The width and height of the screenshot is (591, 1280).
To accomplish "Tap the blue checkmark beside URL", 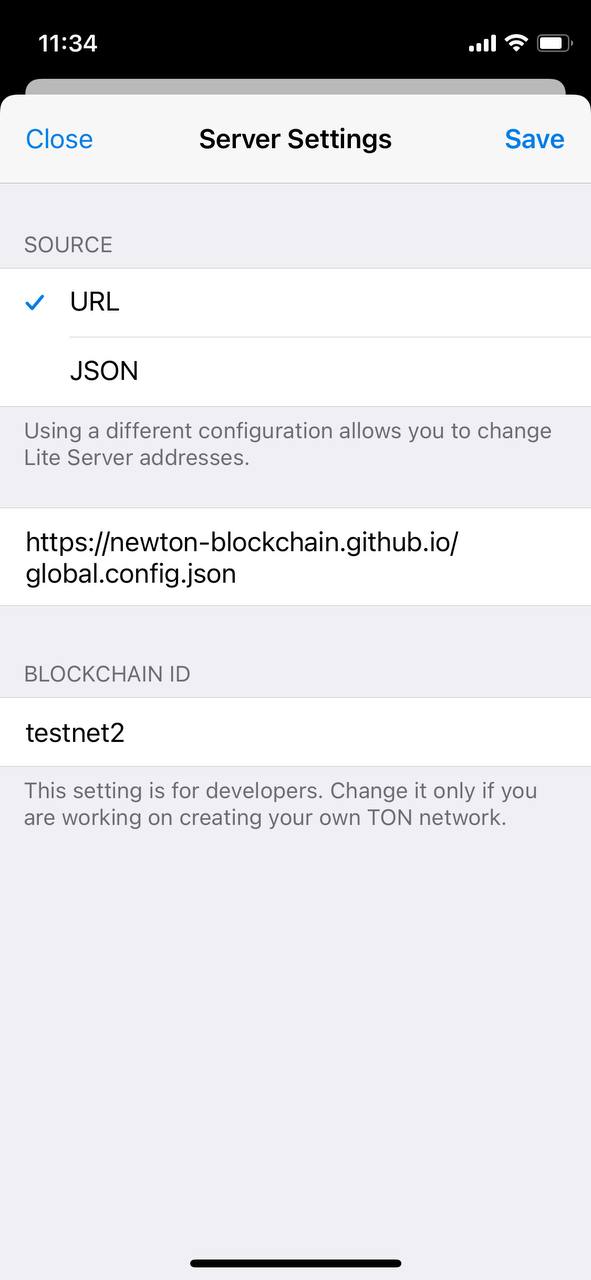I will [35, 302].
